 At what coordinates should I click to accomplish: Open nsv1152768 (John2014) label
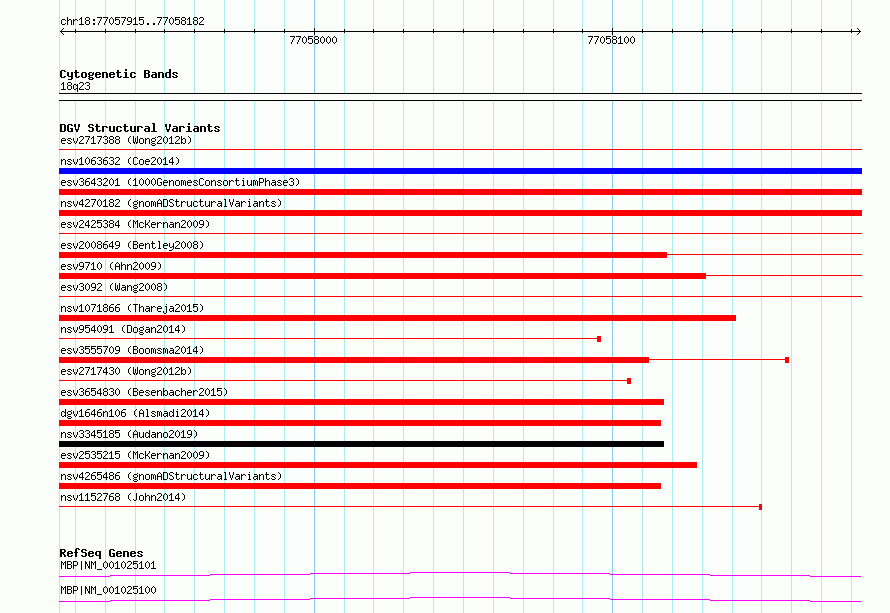[x=123, y=497]
